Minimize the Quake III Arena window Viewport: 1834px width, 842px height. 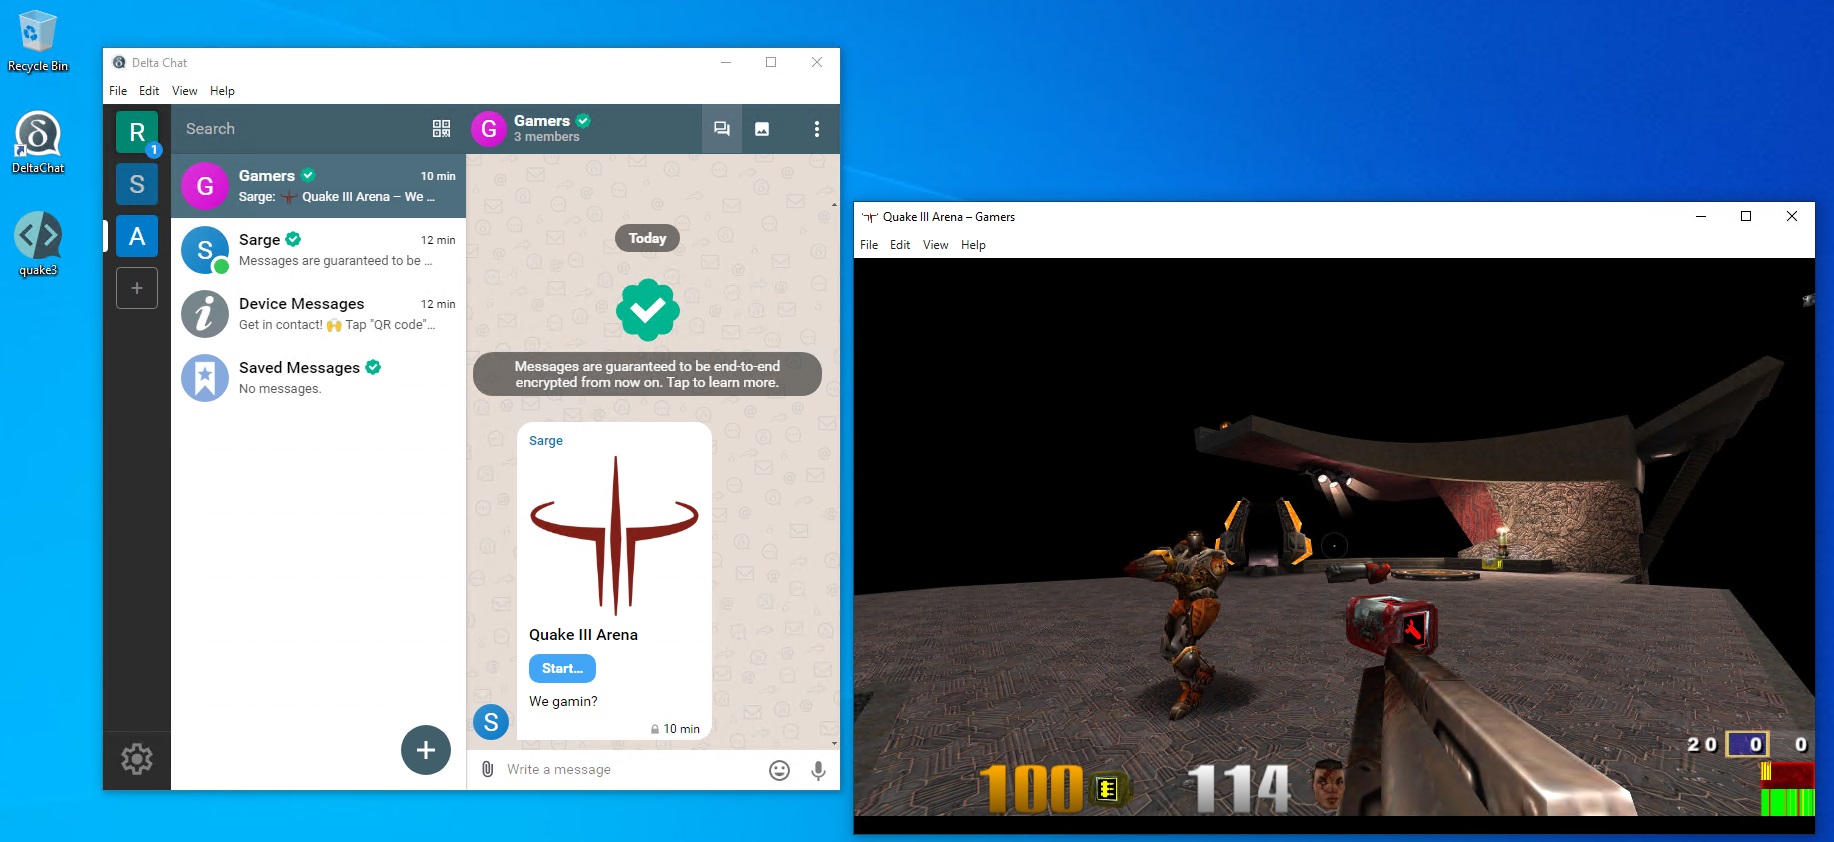point(1701,217)
